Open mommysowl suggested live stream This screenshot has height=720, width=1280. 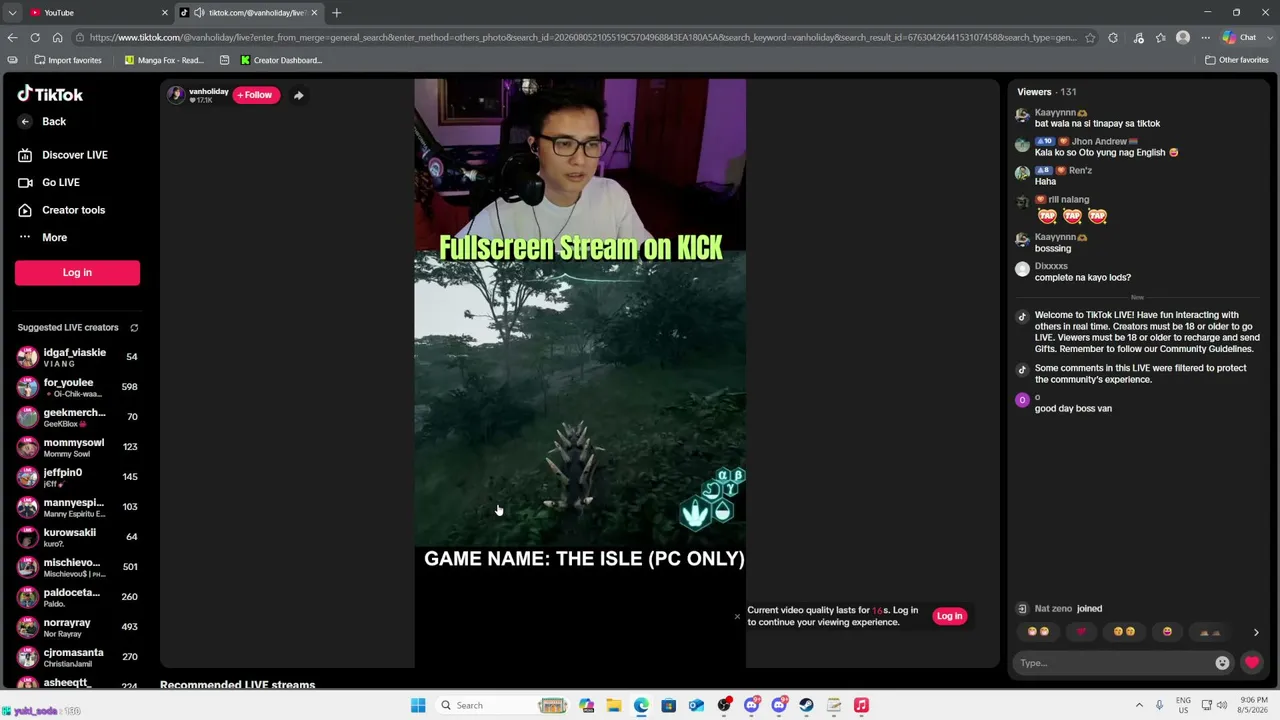pos(77,447)
